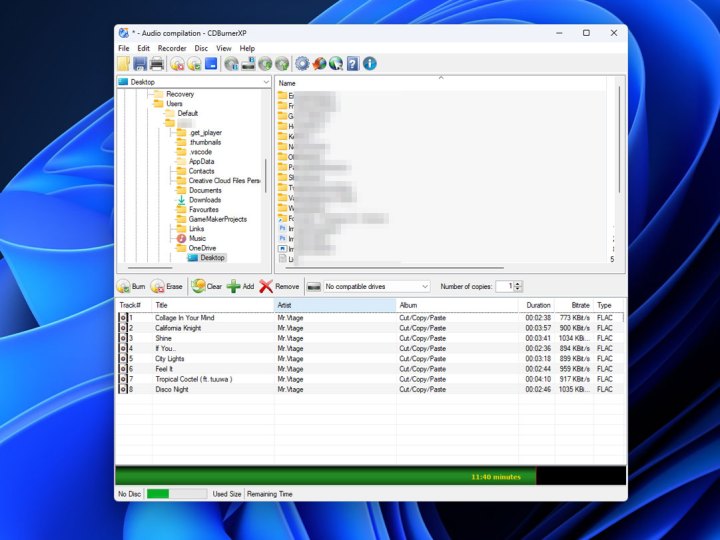This screenshot has height=540, width=720.
Task: Click the Clear button
Action: tap(206, 287)
